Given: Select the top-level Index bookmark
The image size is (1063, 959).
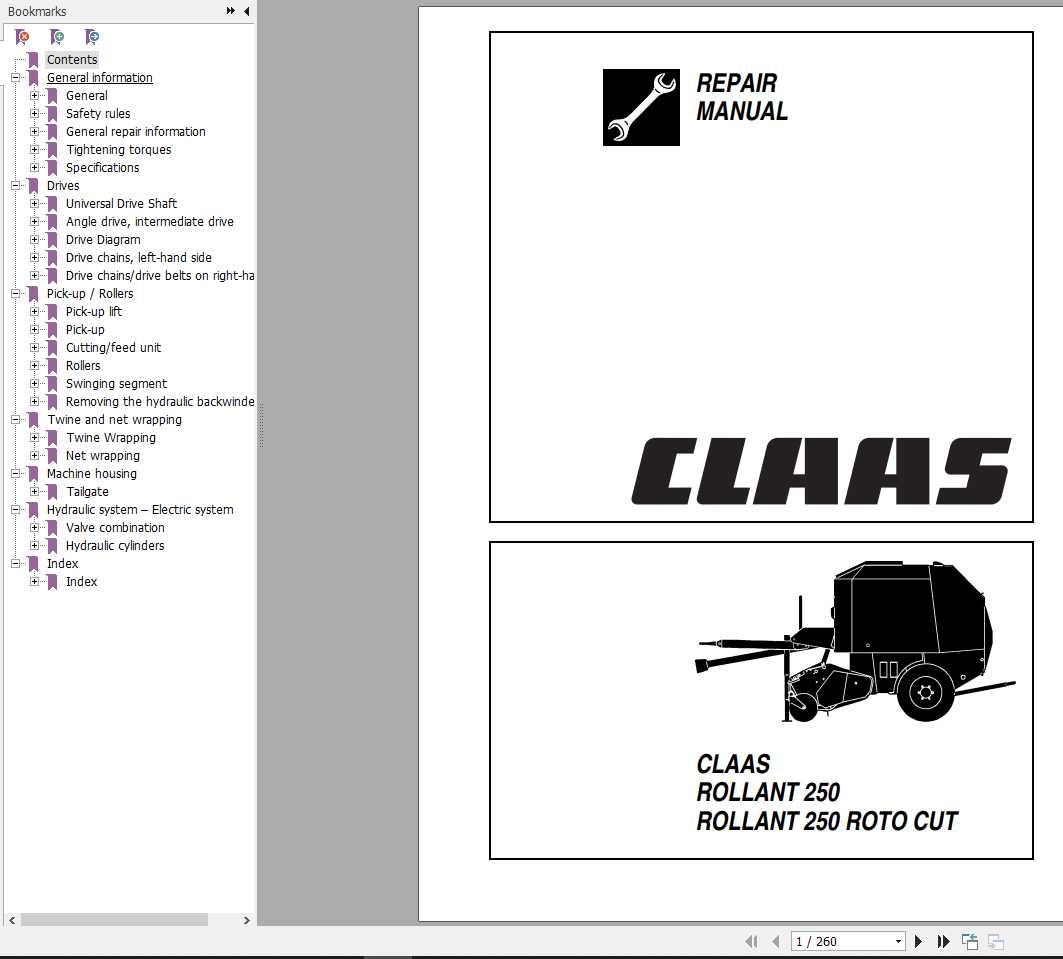Looking at the screenshot, I should 62,564.
